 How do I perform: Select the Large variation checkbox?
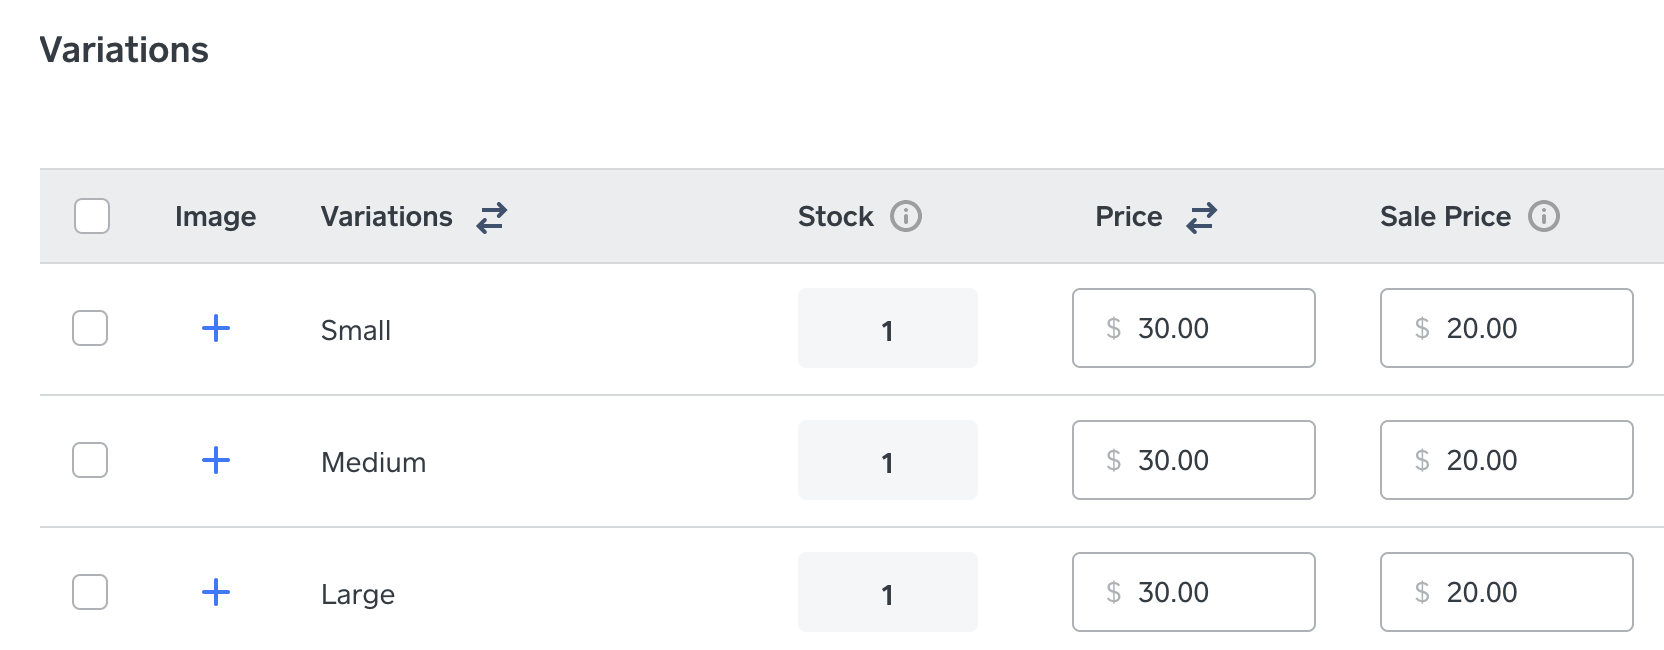point(90,592)
